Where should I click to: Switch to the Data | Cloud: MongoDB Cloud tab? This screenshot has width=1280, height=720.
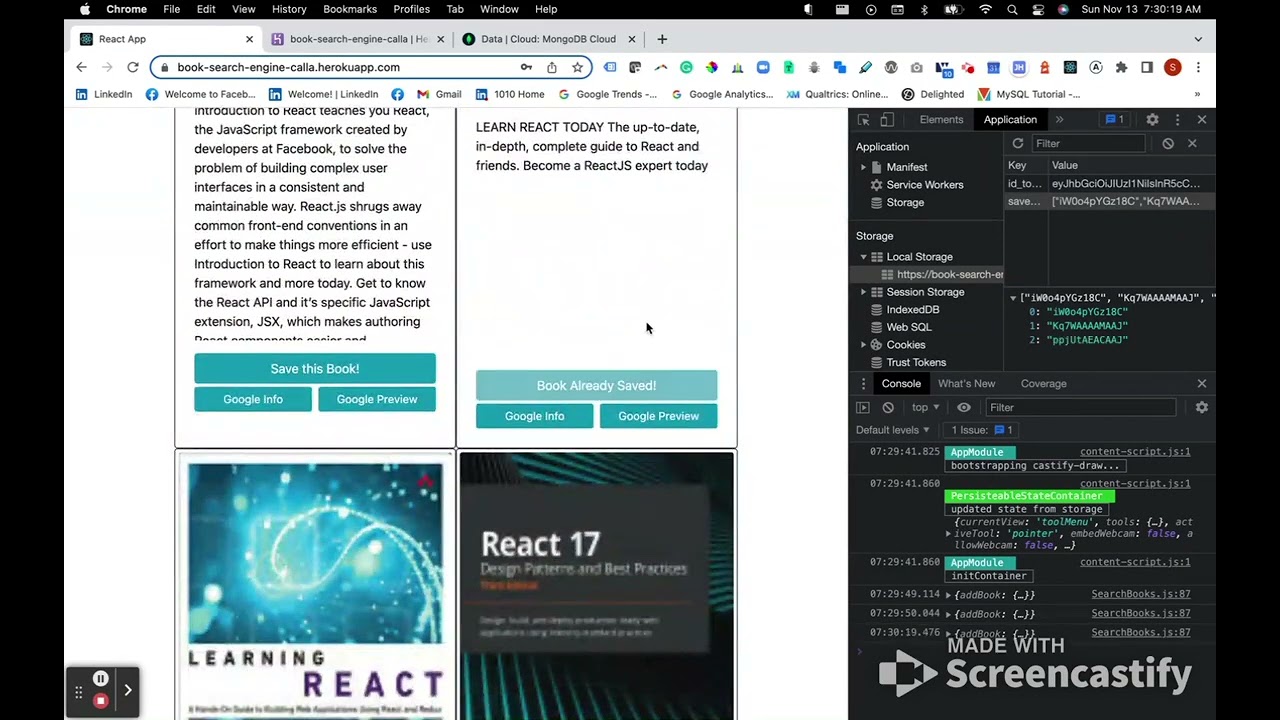(x=548, y=39)
